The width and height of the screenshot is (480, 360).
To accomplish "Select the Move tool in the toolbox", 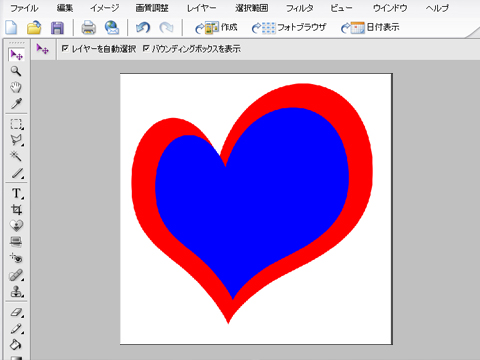I will click(x=16, y=55).
